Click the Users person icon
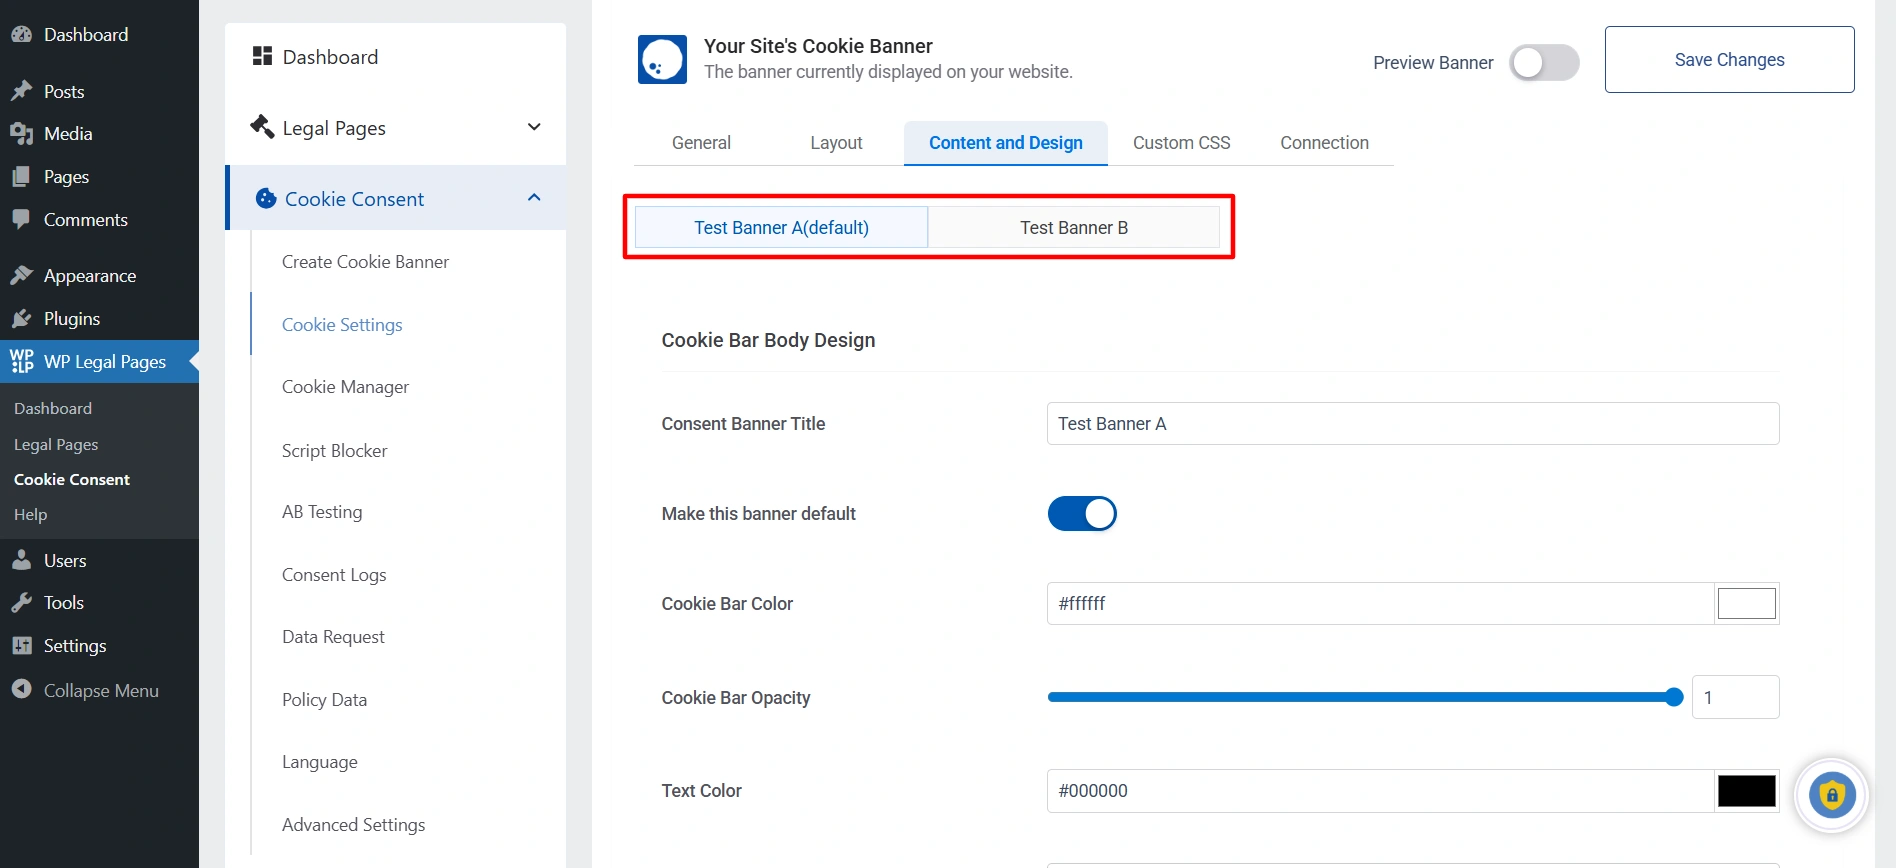Screen dimensions: 1896x868 (x=22, y=560)
